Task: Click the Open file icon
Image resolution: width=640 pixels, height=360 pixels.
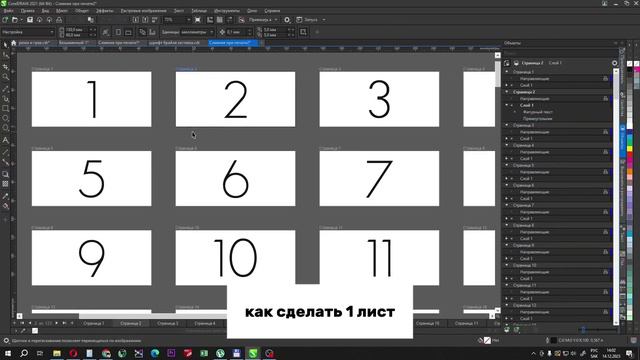Action: coord(15,20)
